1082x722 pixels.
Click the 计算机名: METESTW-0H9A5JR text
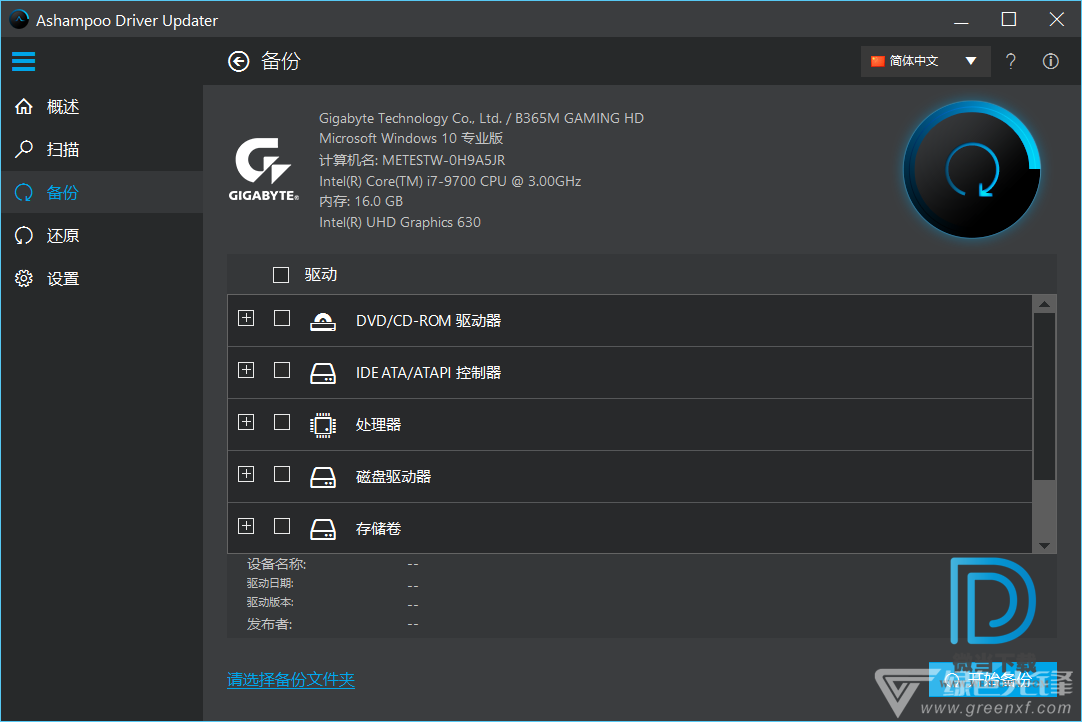pos(412,160)
